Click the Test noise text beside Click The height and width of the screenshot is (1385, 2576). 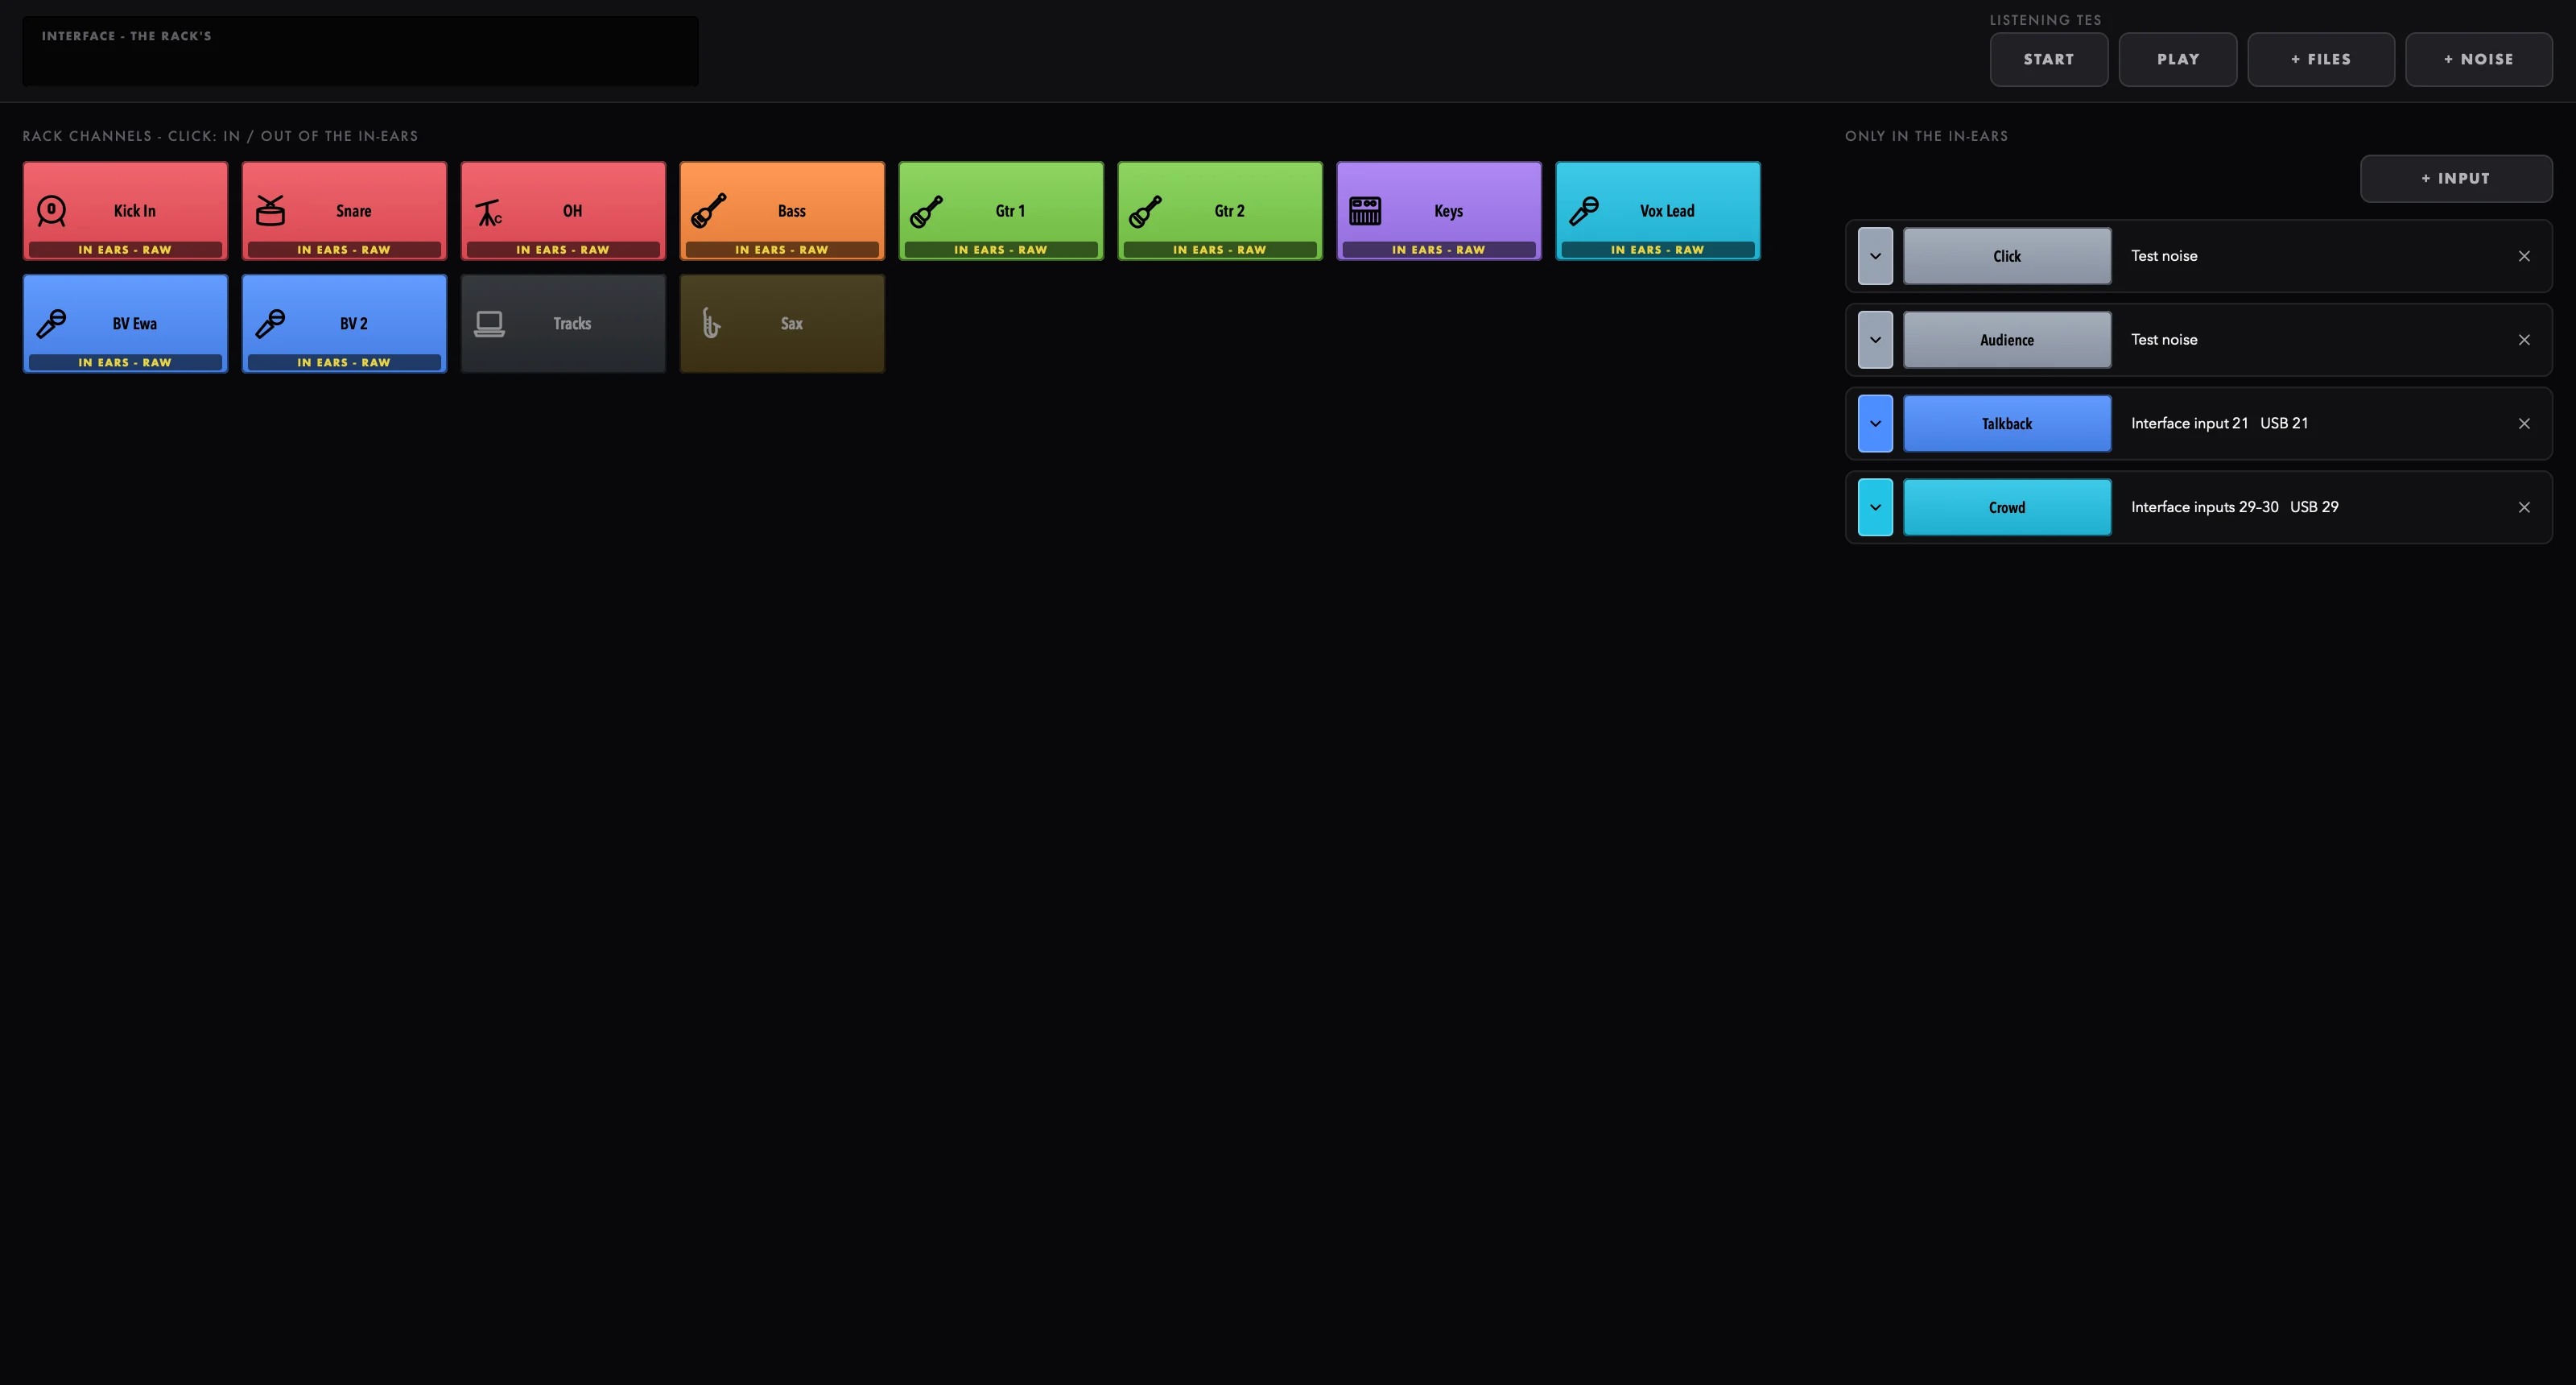2164,256
